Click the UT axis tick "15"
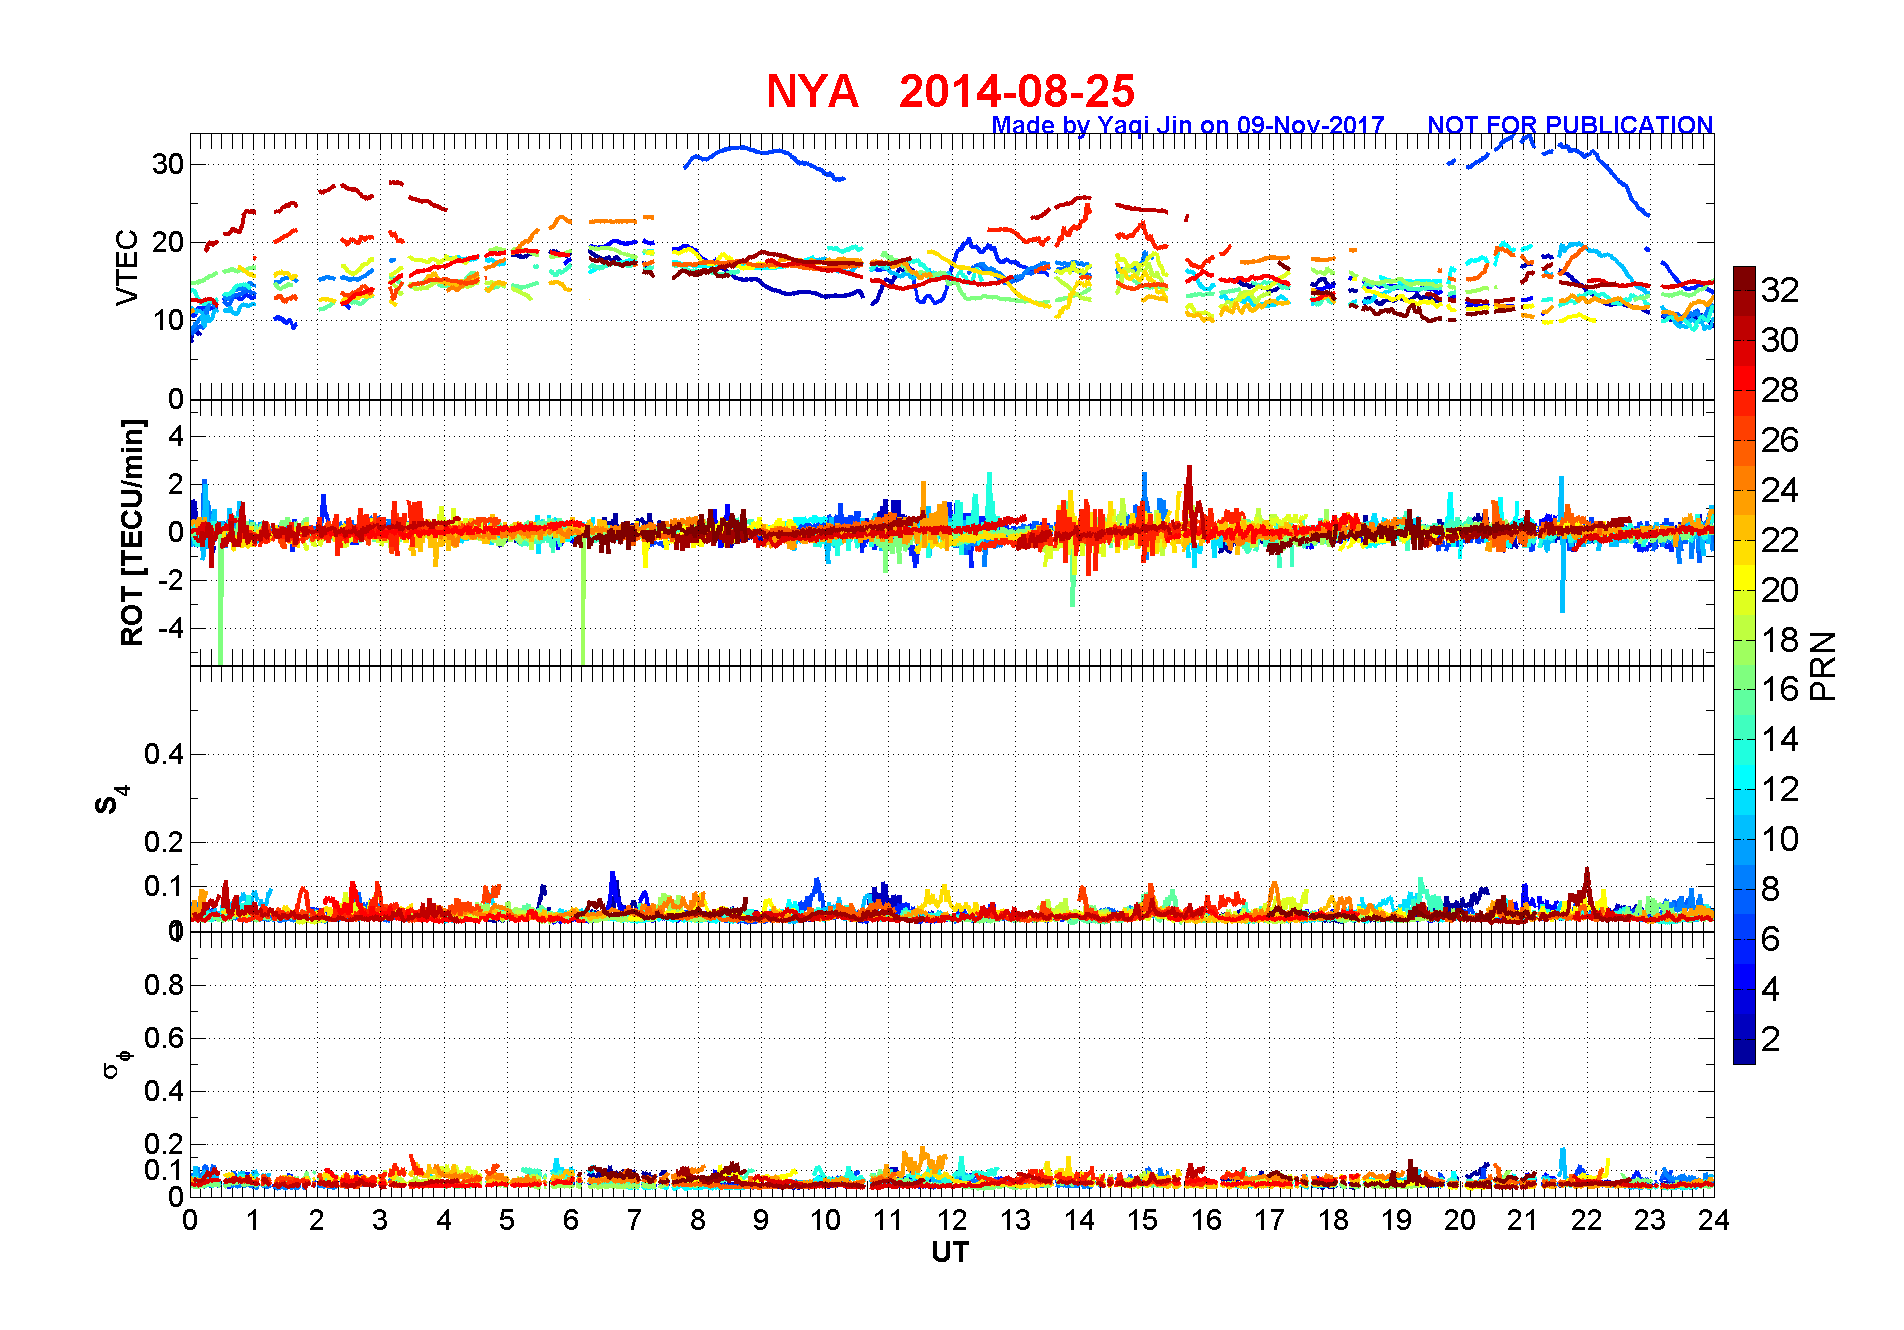The height and width of the screenshot is (1330, 1904). (1142, 1220)
